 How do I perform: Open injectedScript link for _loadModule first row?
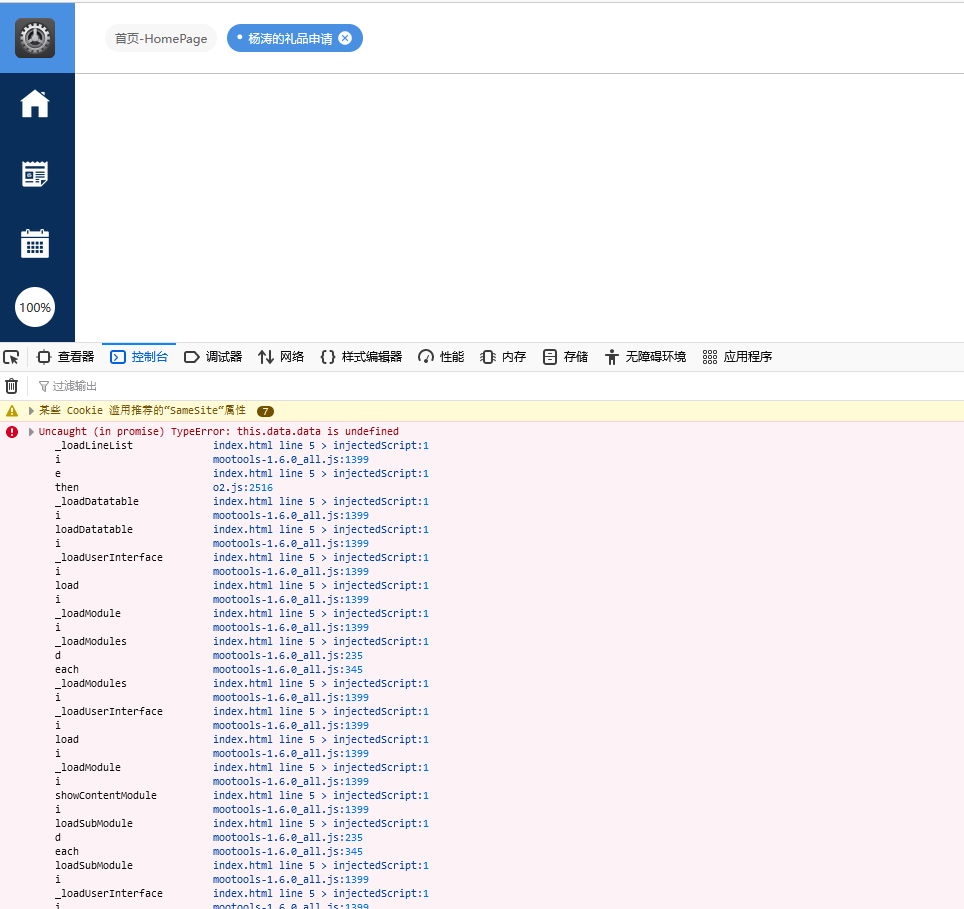click(321, 613)
